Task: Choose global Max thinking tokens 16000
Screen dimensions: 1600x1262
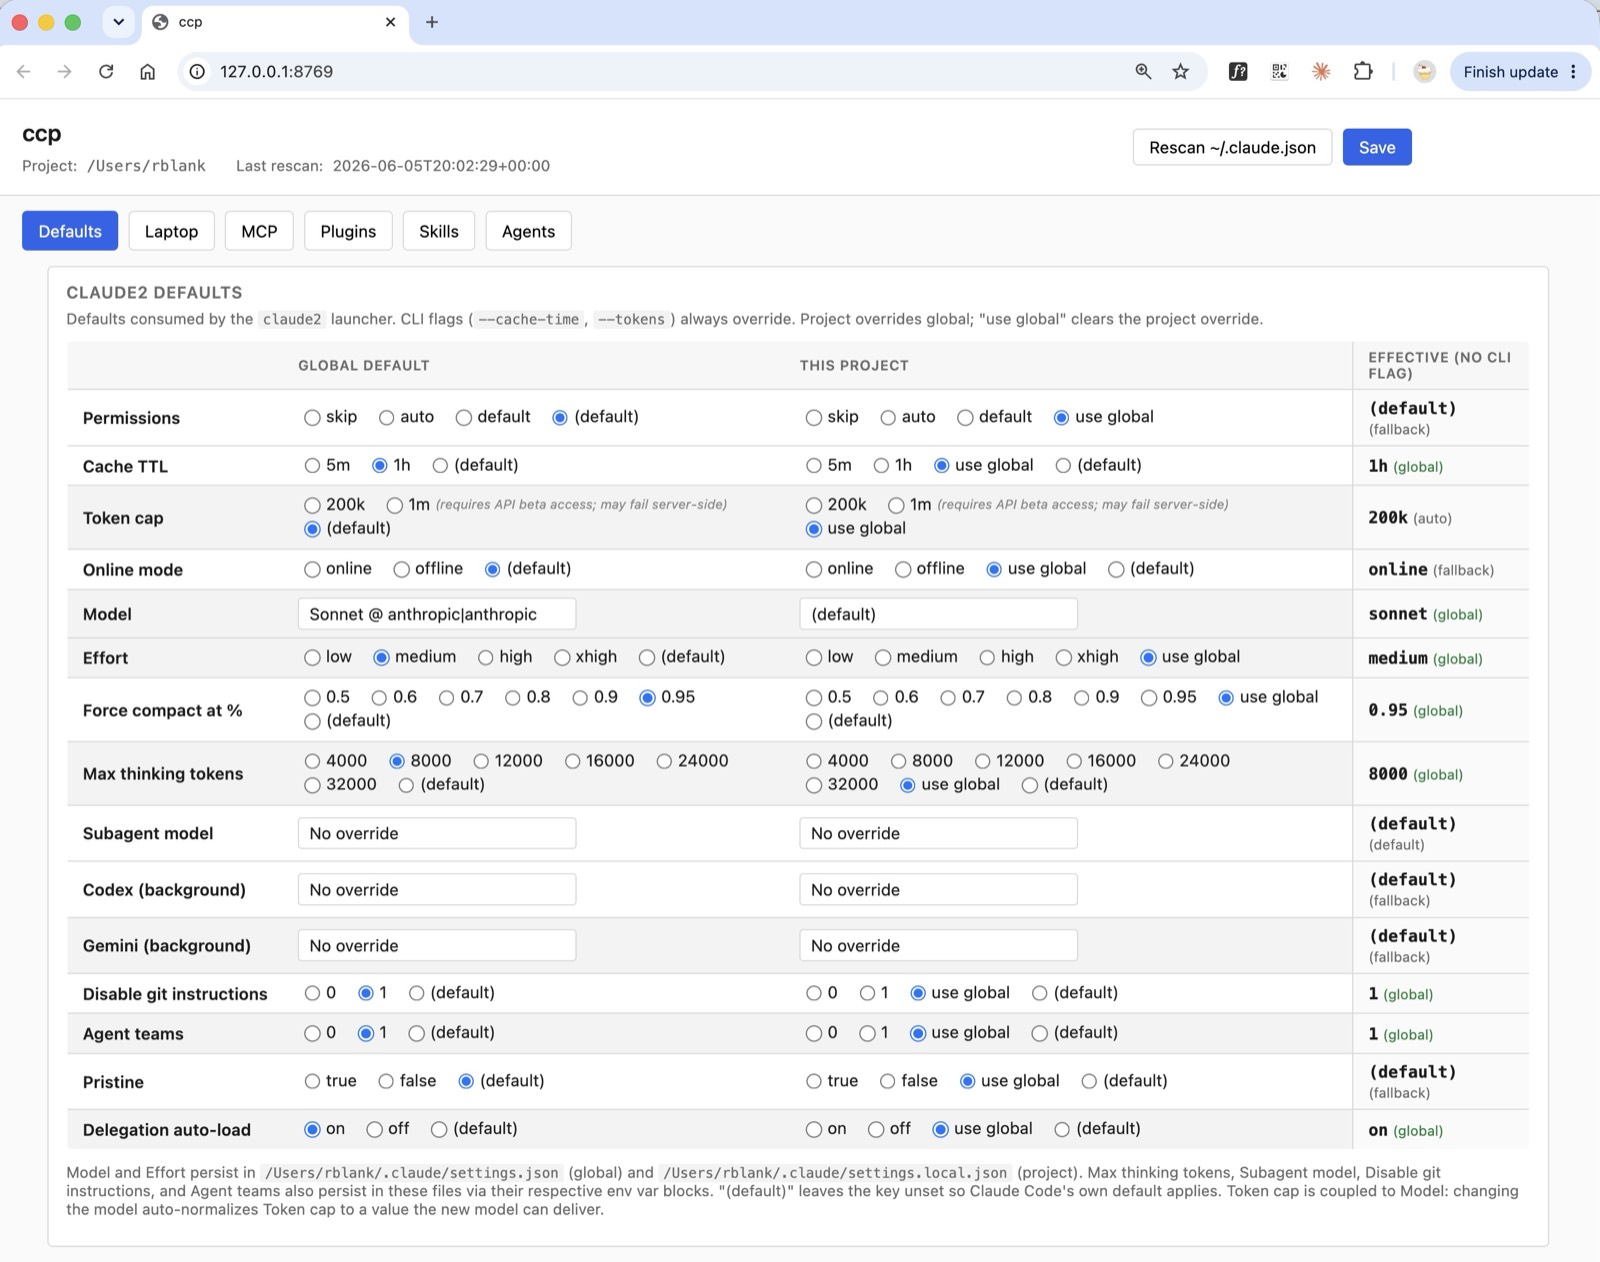Action: click(572, 762)
